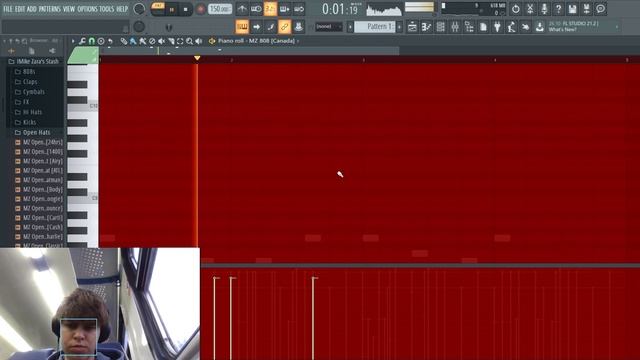Click previous pattern arrow left of Pattern 1
Screen dimensions: 640x360
[x=350, y=27]
